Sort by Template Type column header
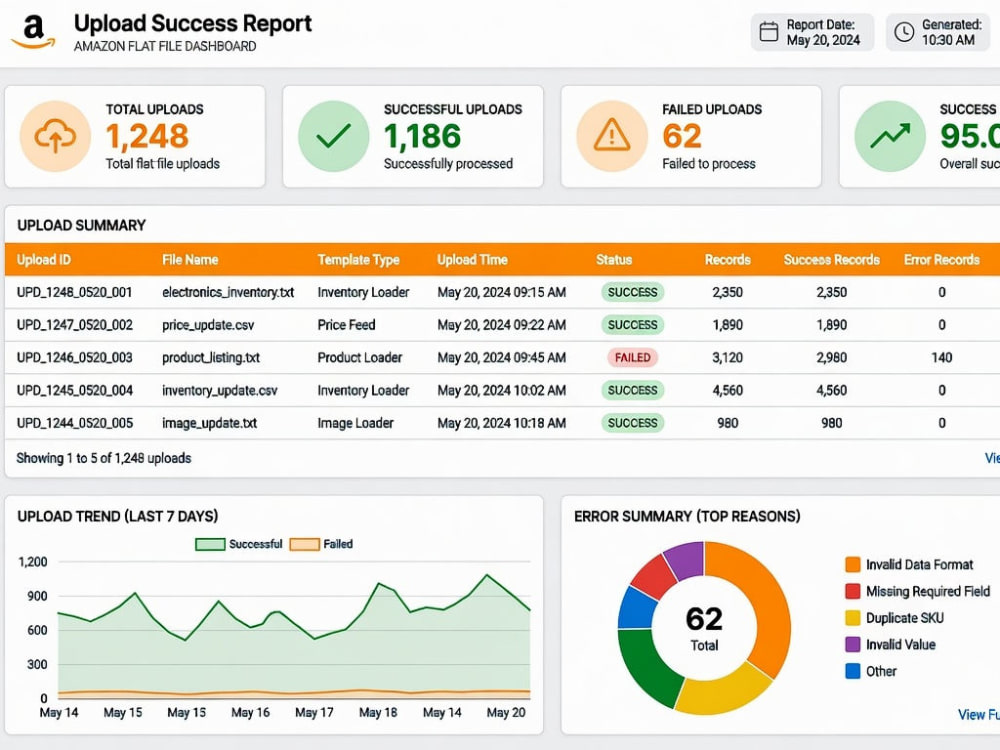This screenshot has height=750, width=1000. point(358,260)
